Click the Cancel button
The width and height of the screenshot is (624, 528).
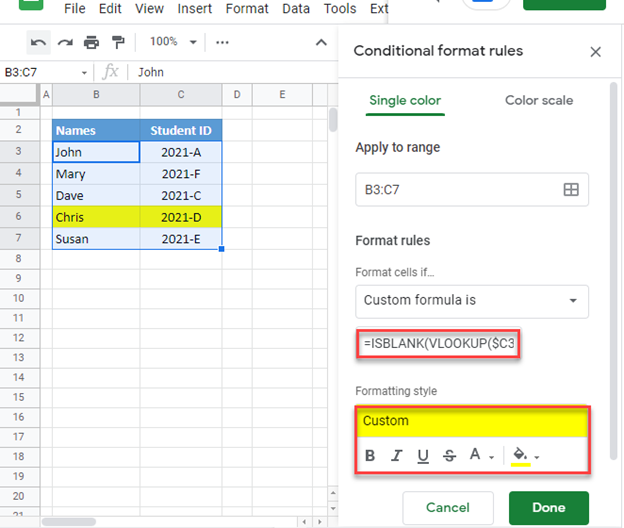coord(448,508)
